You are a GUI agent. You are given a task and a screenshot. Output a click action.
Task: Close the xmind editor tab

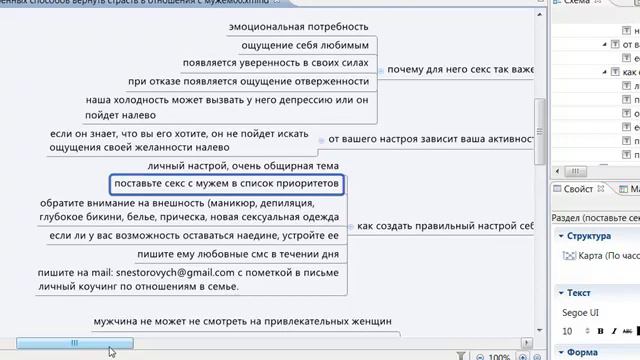pyautogui.click(x=276, y=2)
